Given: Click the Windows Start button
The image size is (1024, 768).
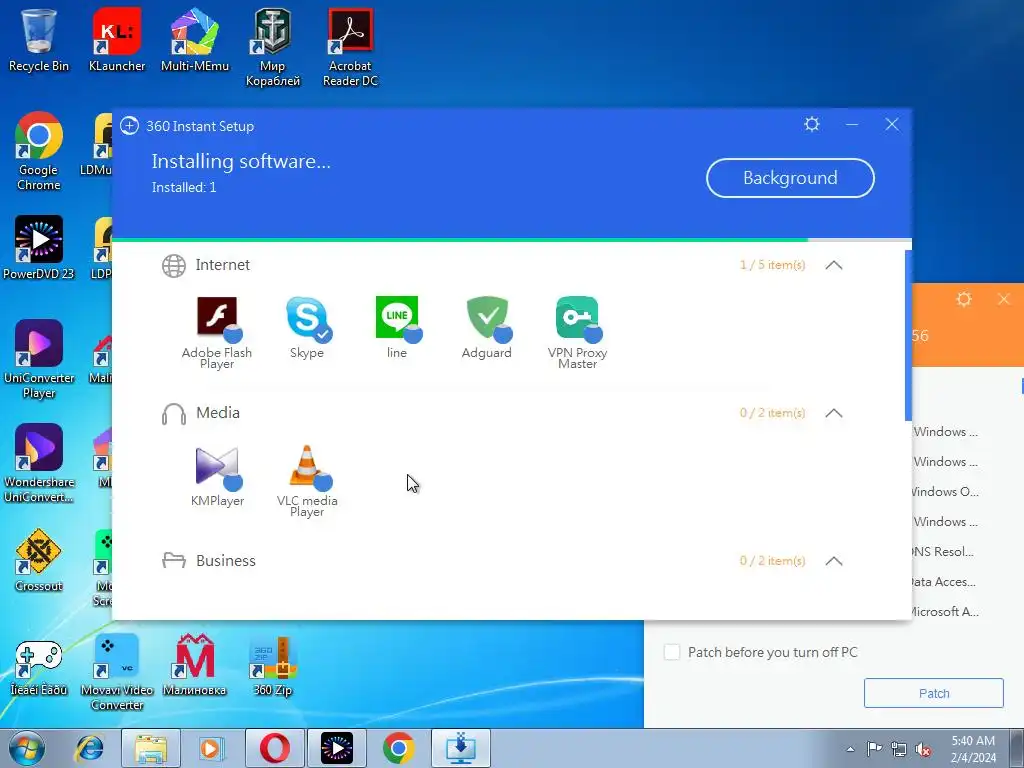Looking at the screenshot, I should (x=26, y=748).
